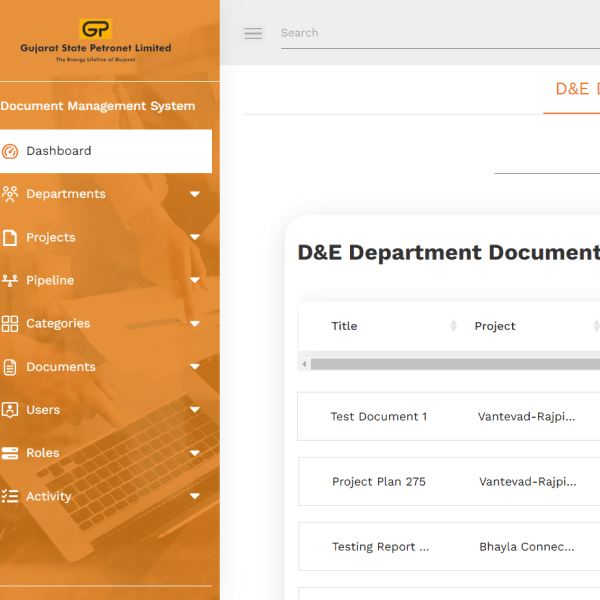The width and height of the screenshot is (600, 600).
Task: Expand the Documents submenu arrow
Action: click(x=195, y=367)
